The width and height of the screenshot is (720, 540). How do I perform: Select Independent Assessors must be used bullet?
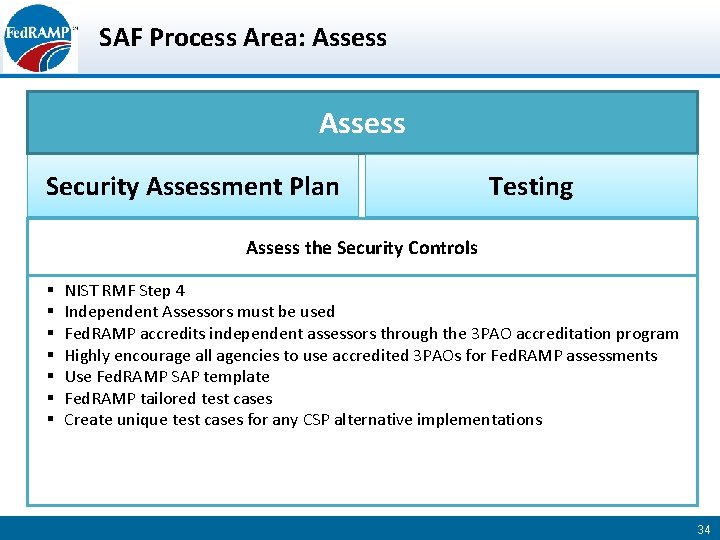tap(200, 312)
